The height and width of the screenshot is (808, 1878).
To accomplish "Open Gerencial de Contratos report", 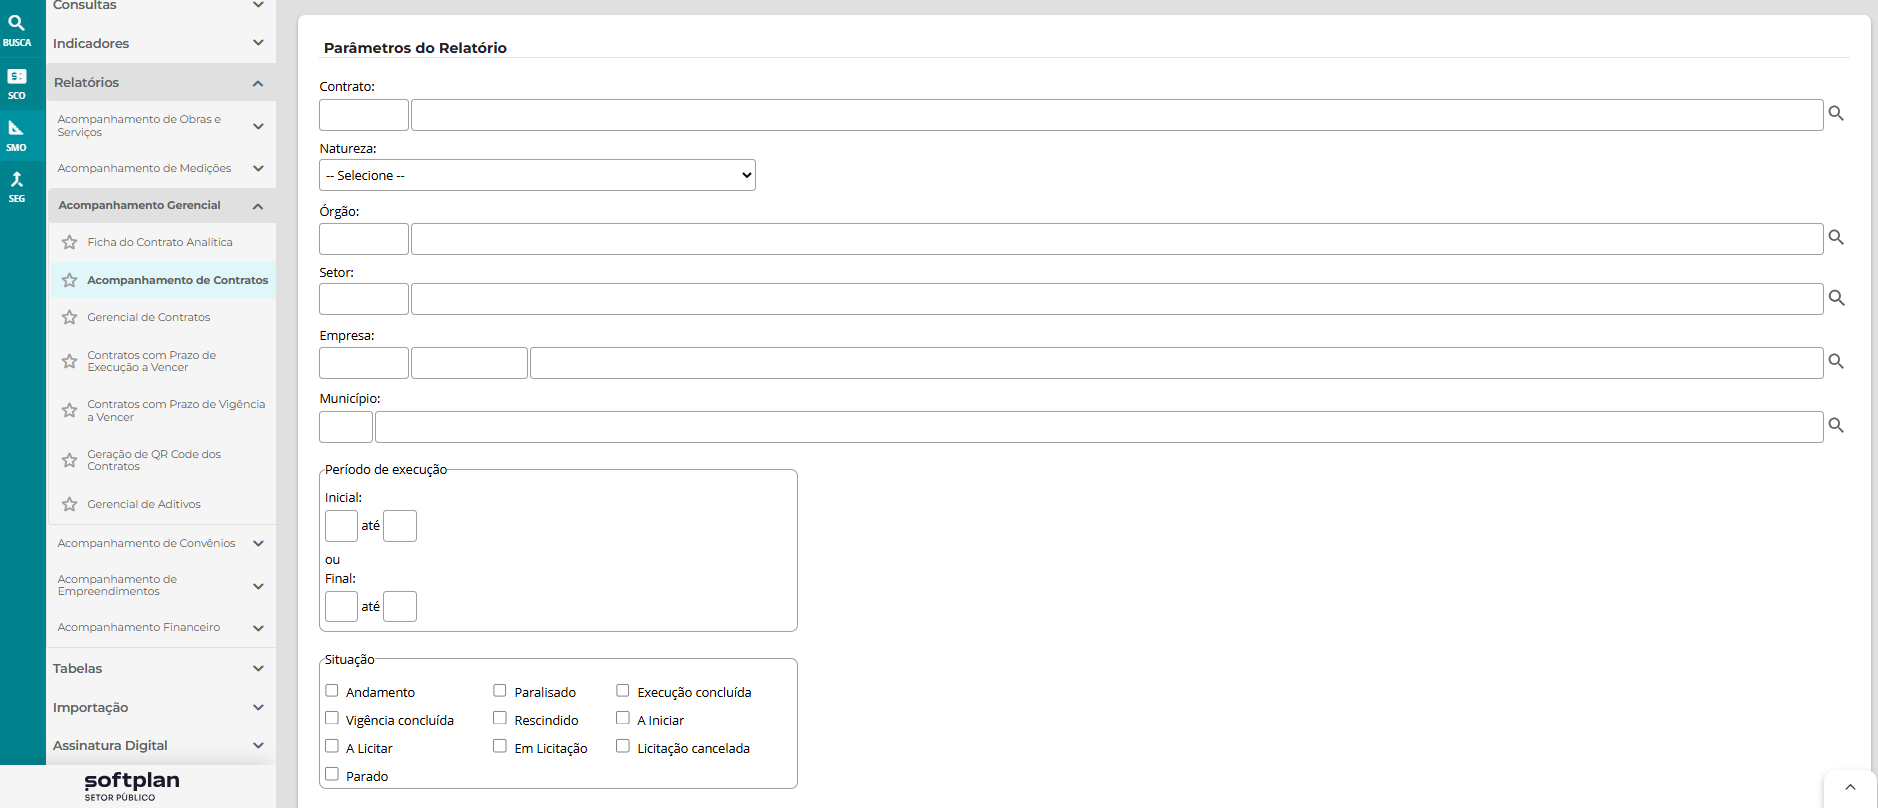I will click(x=149, y=318).
